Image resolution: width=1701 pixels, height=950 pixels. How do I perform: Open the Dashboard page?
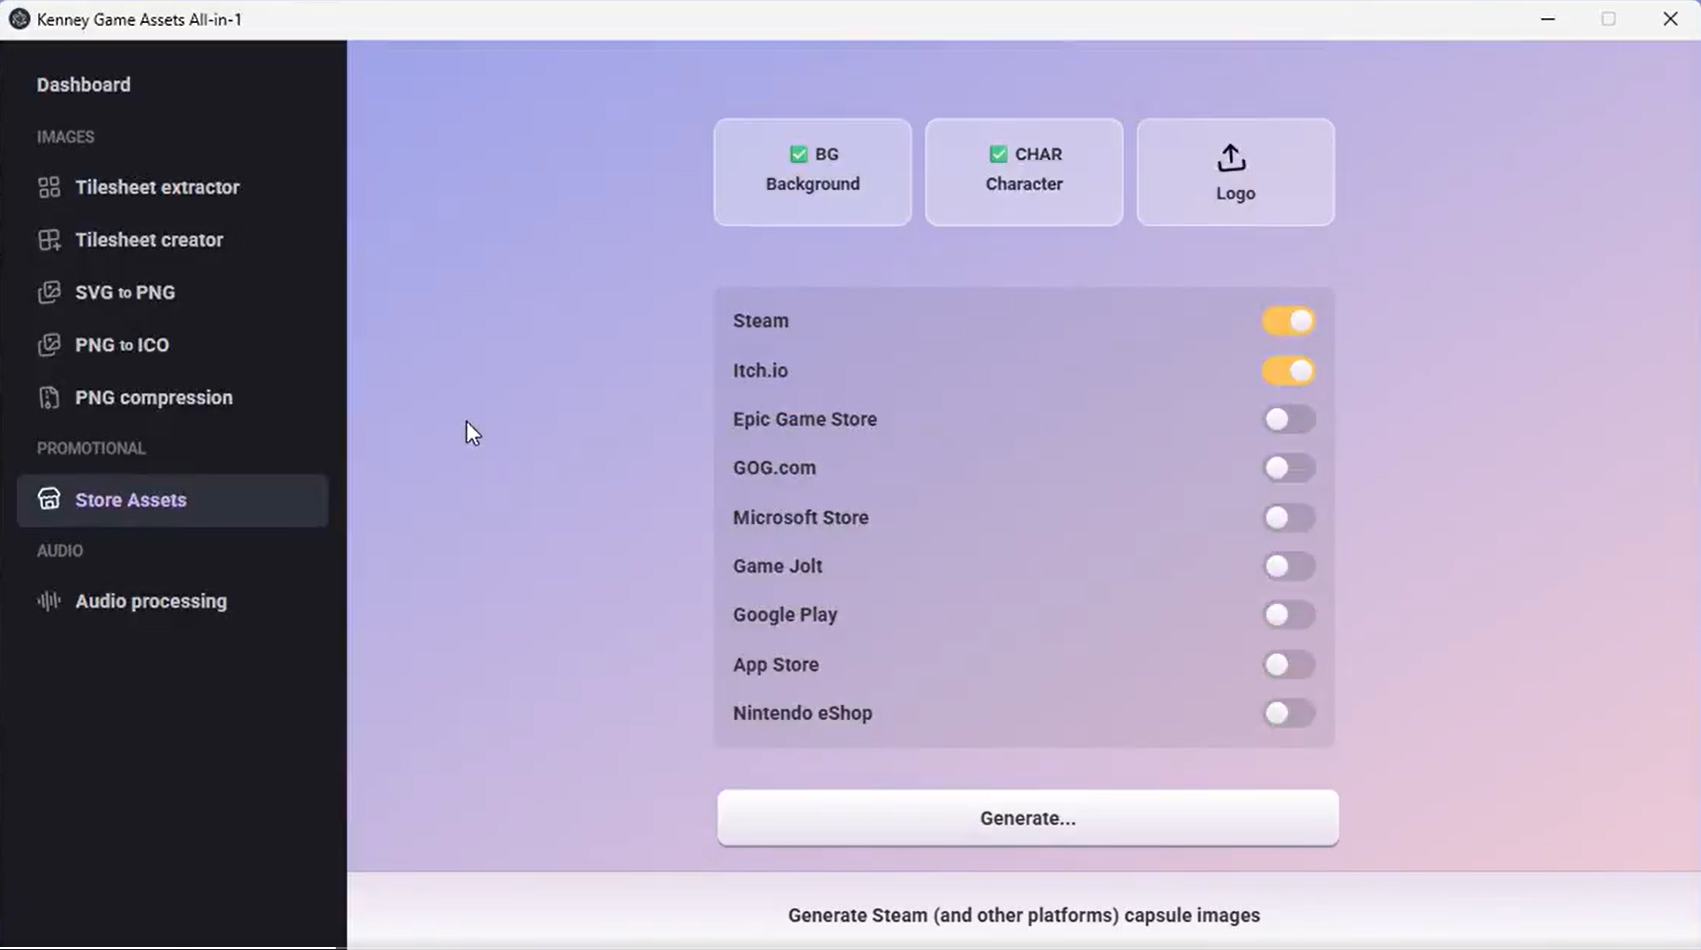[84, 85]
